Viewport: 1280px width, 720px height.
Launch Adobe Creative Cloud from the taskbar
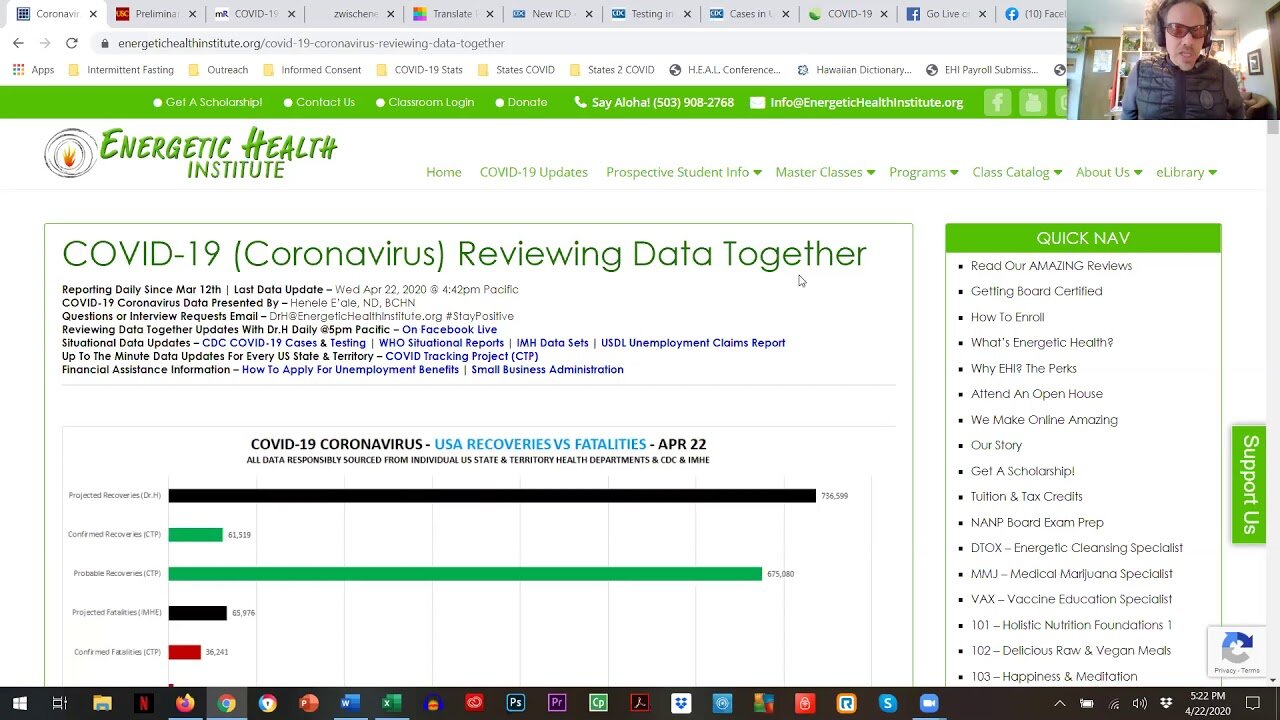474,703
